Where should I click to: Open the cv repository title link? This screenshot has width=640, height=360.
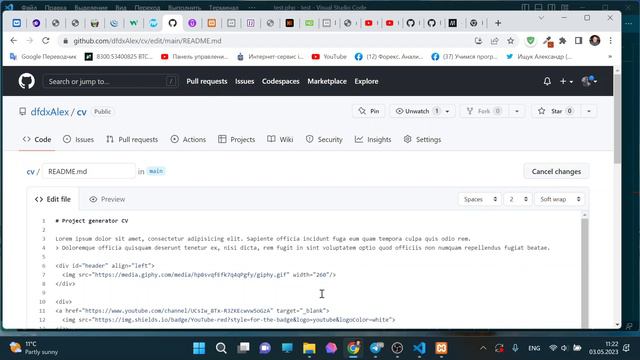coord(82,112)
